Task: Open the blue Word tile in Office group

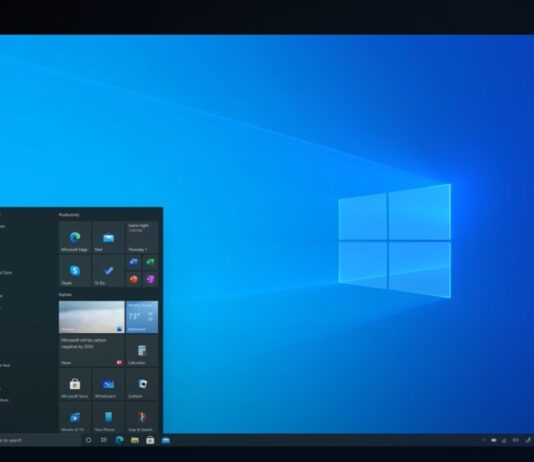Action: [x=134, y=262]
